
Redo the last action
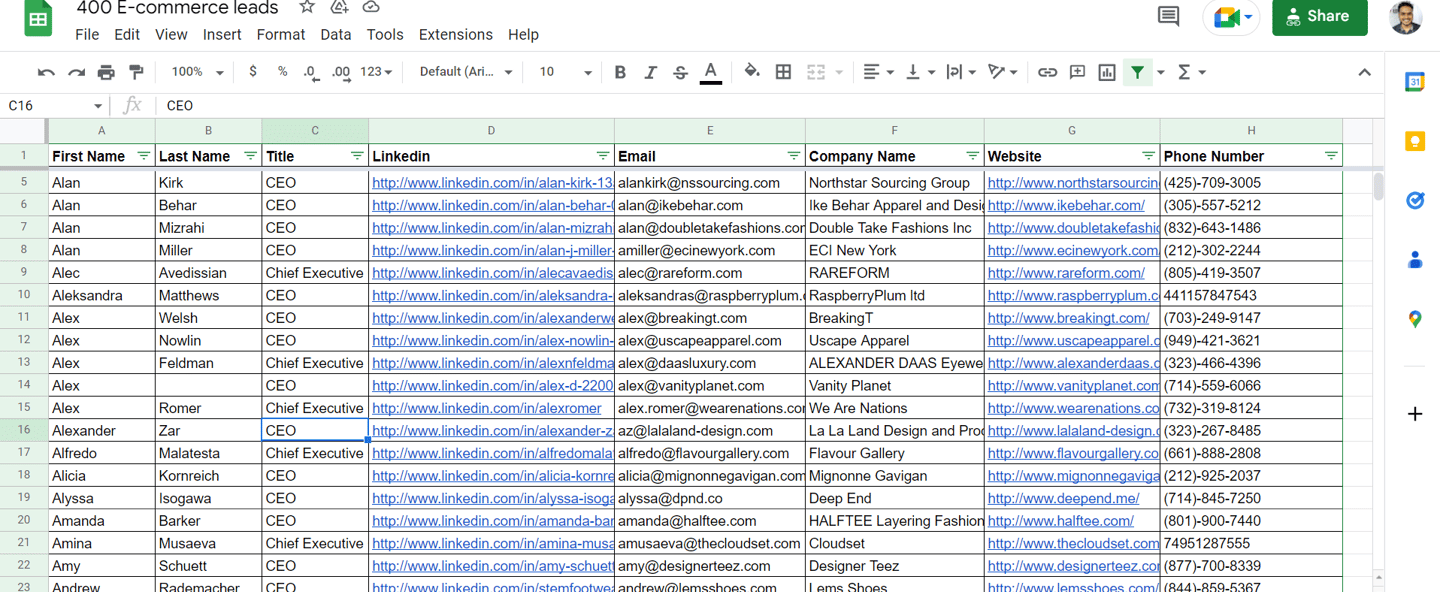point(76,72)
